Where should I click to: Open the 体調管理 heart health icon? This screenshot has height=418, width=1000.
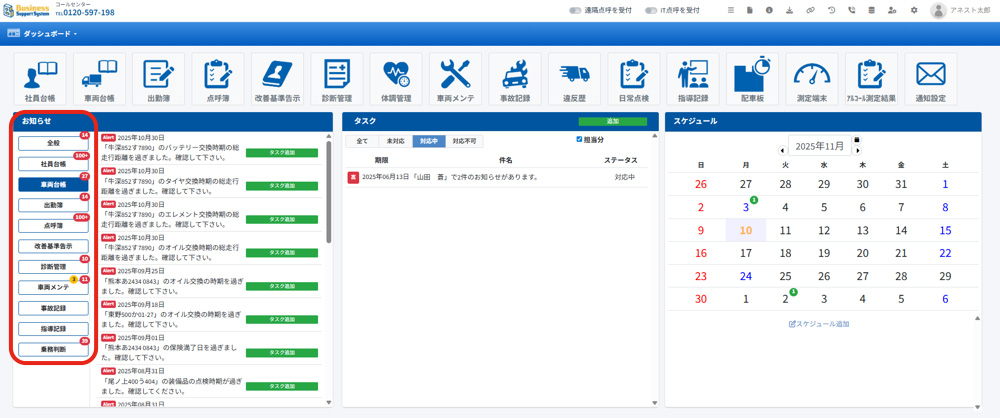coord(396,80)
